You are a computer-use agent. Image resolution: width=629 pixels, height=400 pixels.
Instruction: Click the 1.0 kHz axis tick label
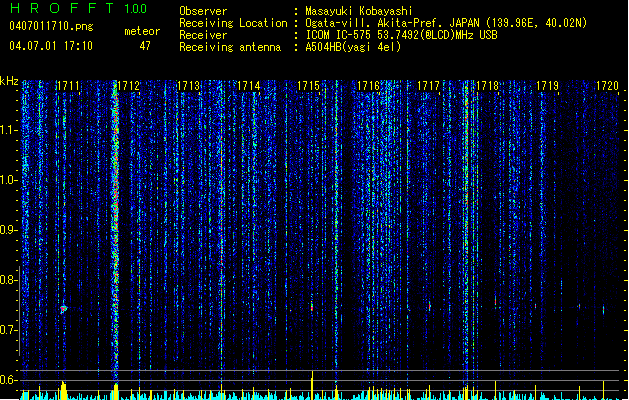9,180
